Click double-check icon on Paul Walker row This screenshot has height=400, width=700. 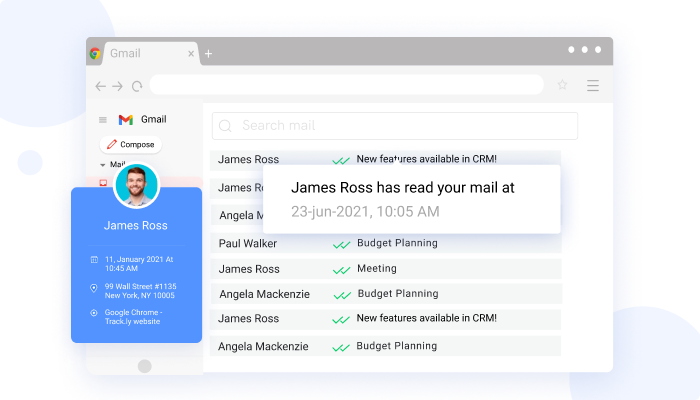[342, 245]
